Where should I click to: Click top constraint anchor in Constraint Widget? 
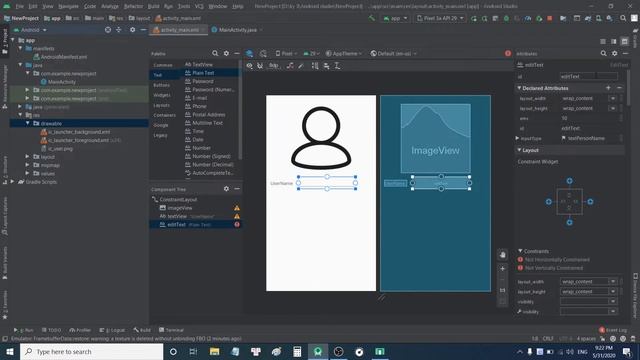[569, 181]
